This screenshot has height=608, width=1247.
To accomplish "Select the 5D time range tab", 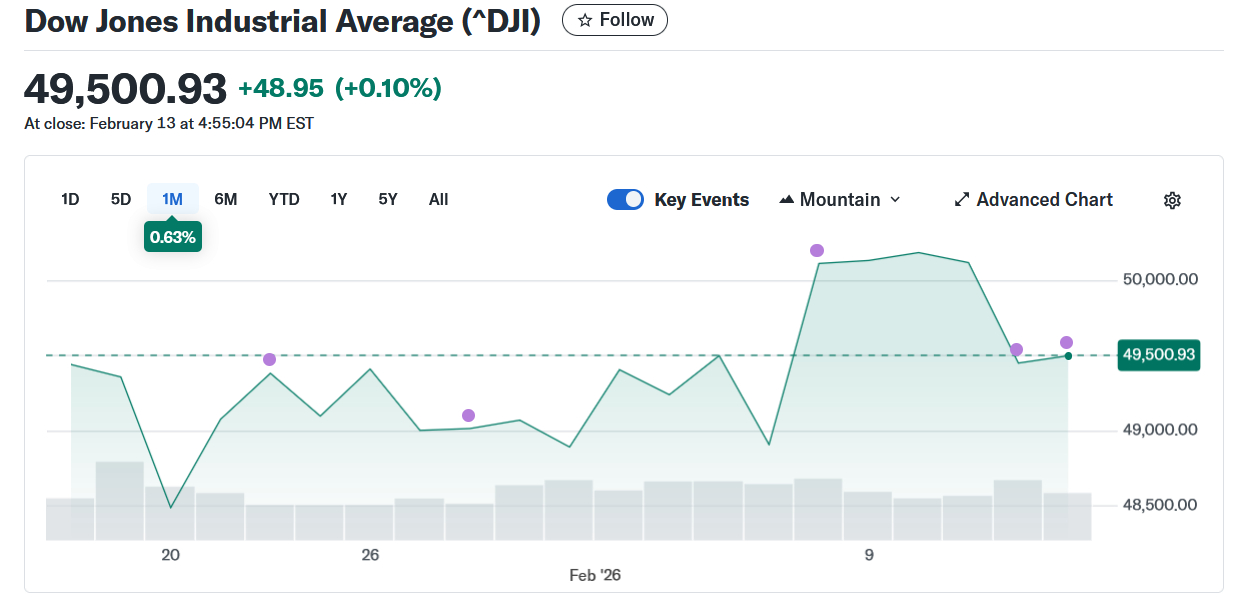I will tap(121, 199).
